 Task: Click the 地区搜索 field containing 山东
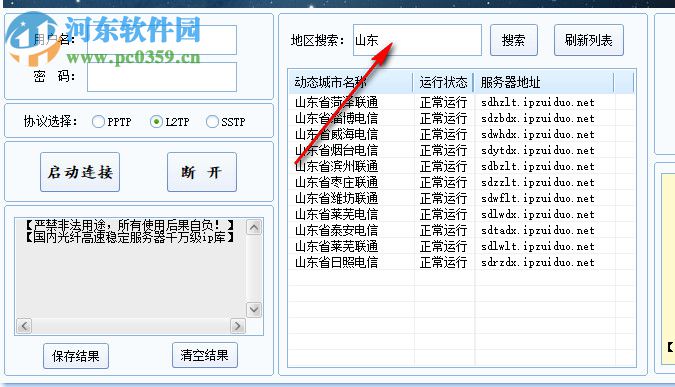(x=417, y=40)
